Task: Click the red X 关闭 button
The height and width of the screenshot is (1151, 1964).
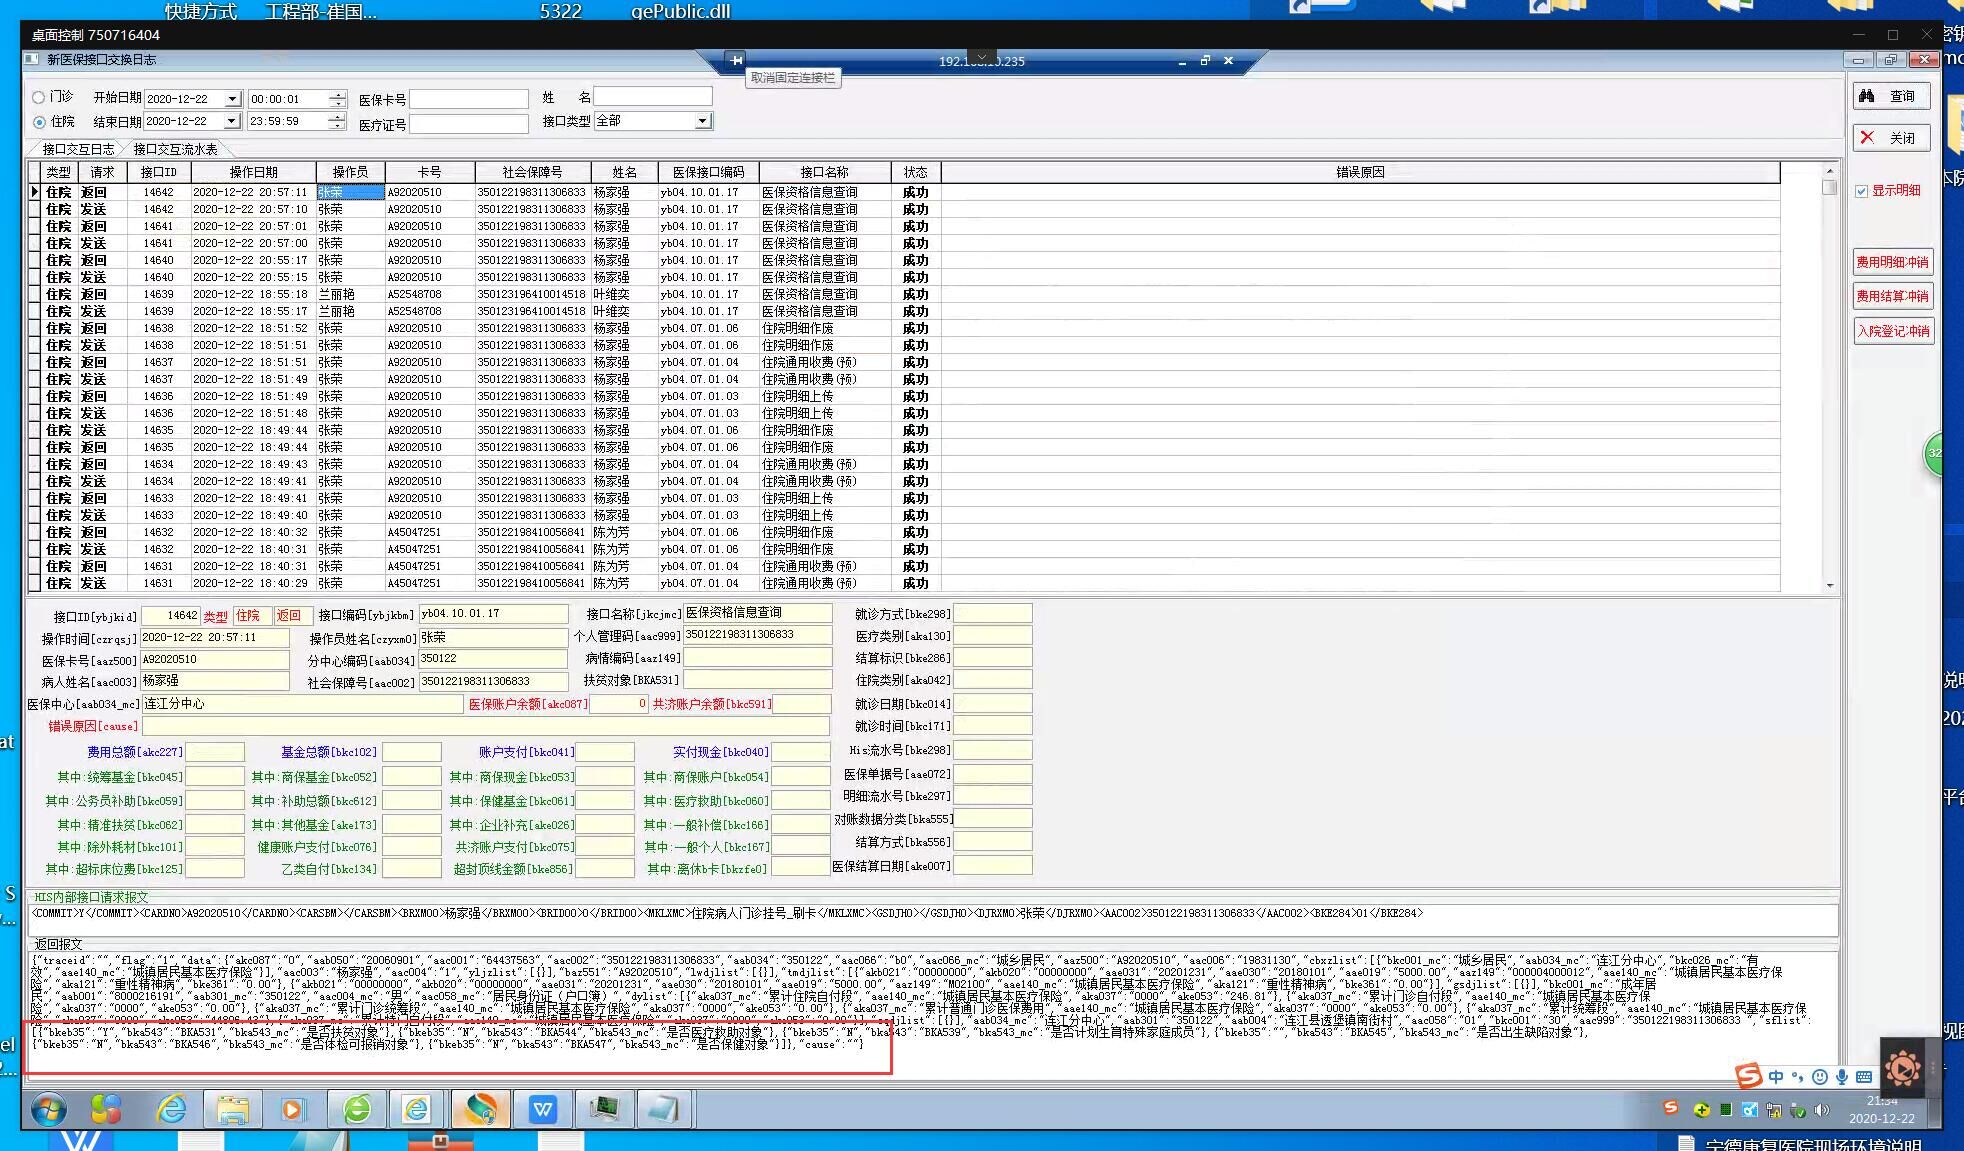Action: [x=1891, y=138]
